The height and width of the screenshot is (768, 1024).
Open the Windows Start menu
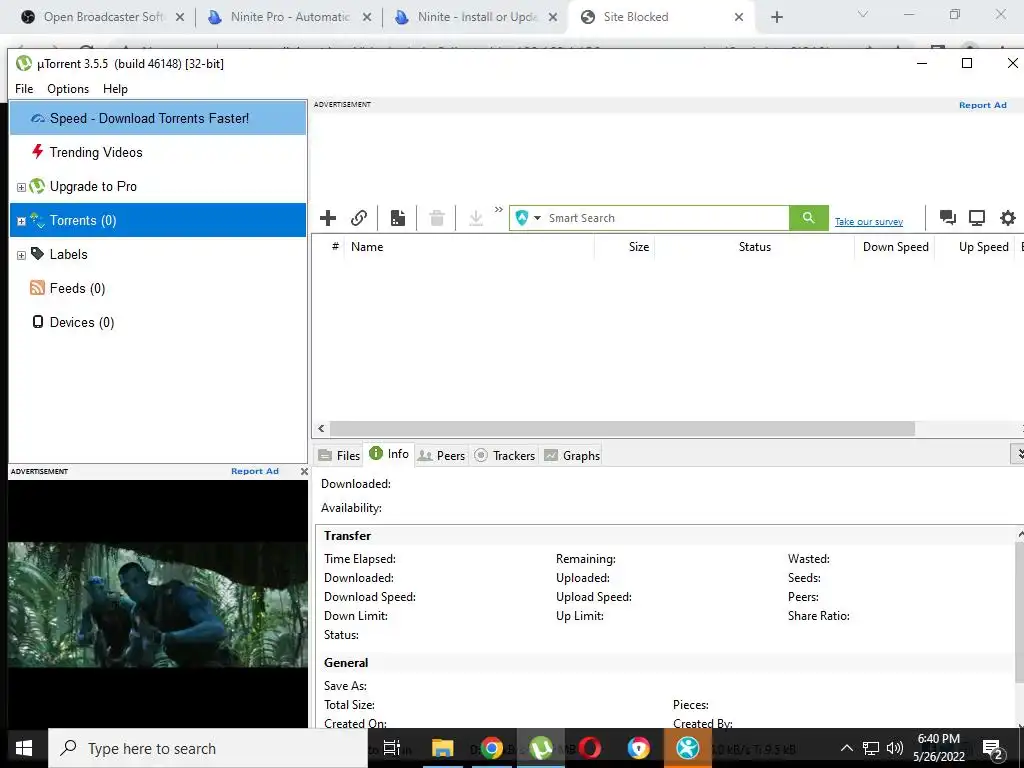point(24,748)
